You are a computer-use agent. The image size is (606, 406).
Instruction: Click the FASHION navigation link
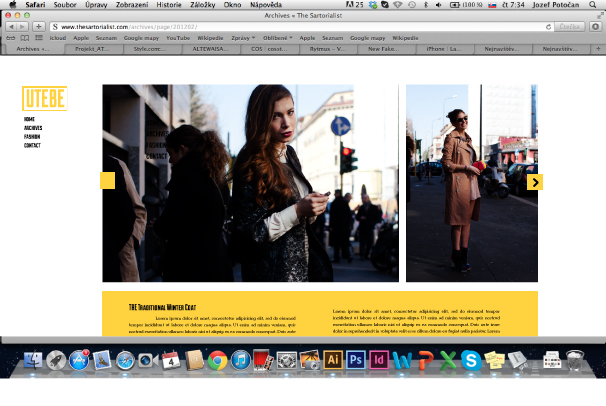pyautogui.click(x=32, y=137)
